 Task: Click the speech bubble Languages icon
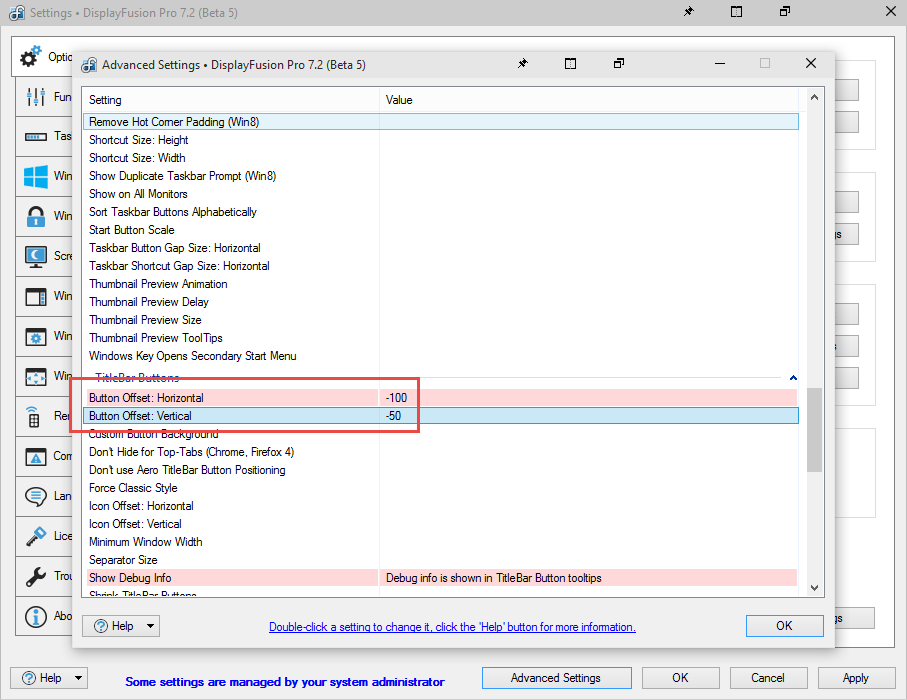[36, 496]
